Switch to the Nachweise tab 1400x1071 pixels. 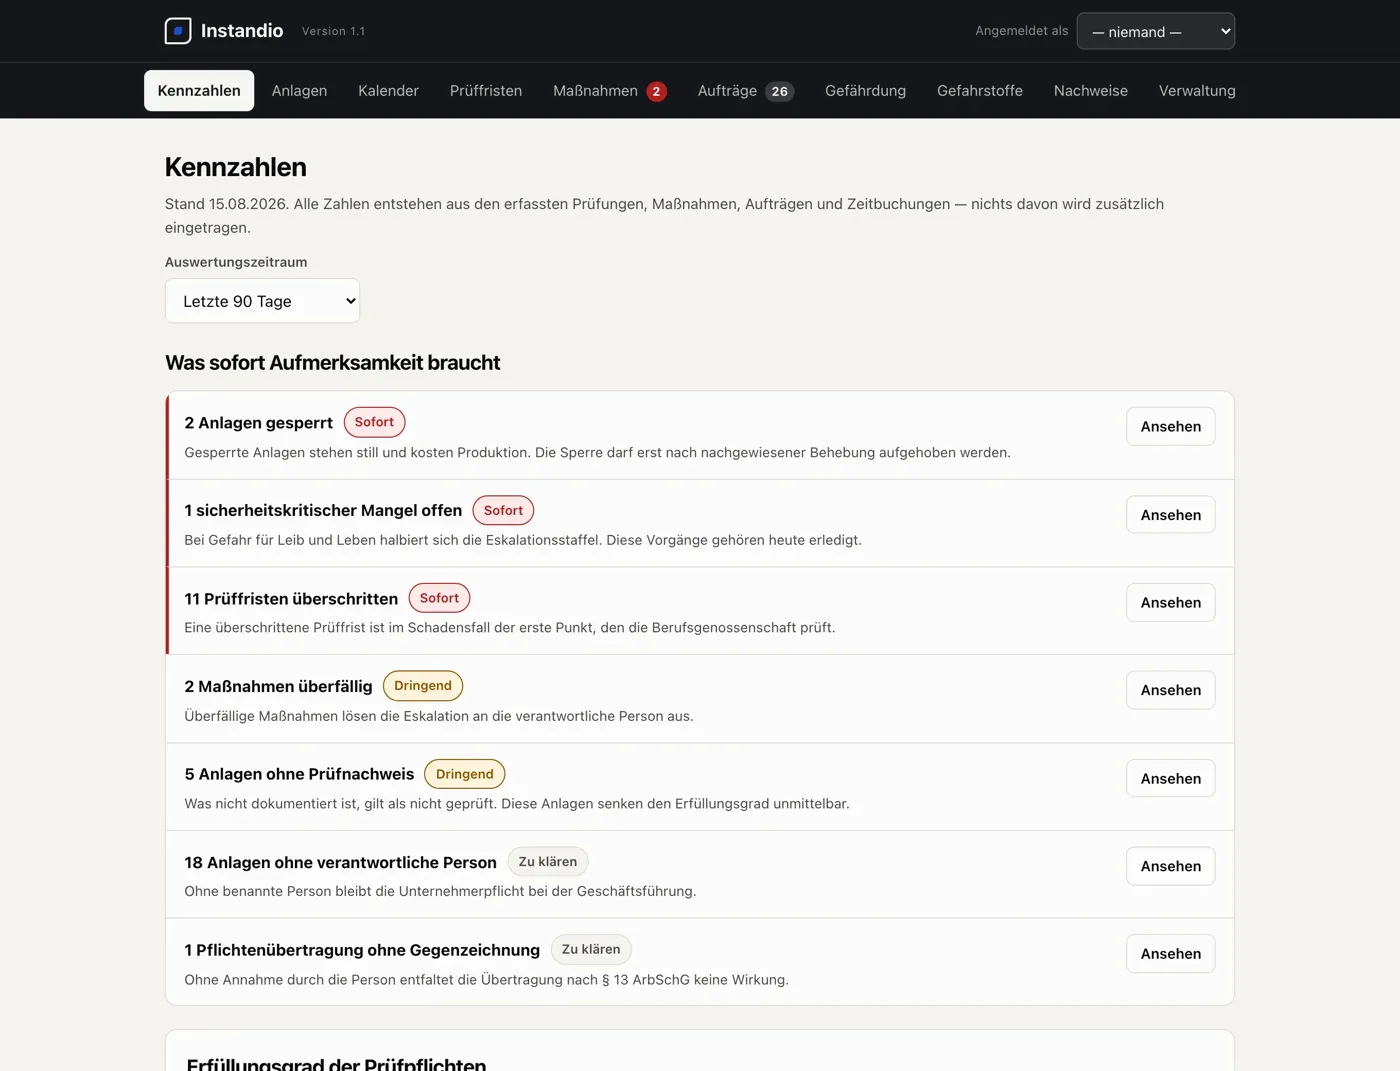coord(1090,90)
